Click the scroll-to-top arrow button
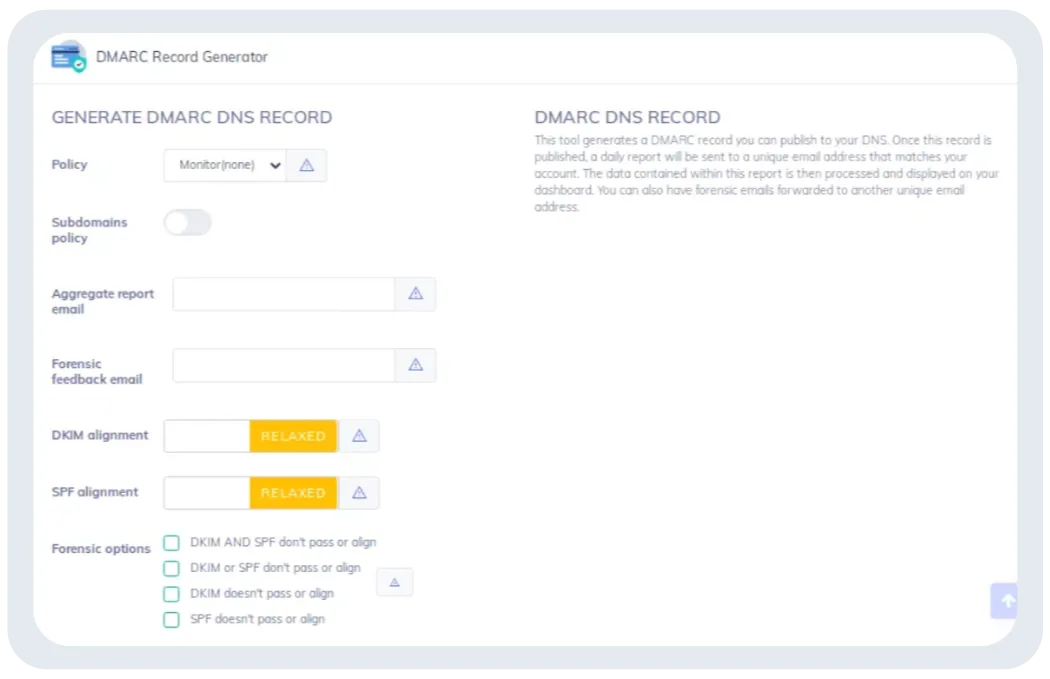 (x=1004, y=601)
